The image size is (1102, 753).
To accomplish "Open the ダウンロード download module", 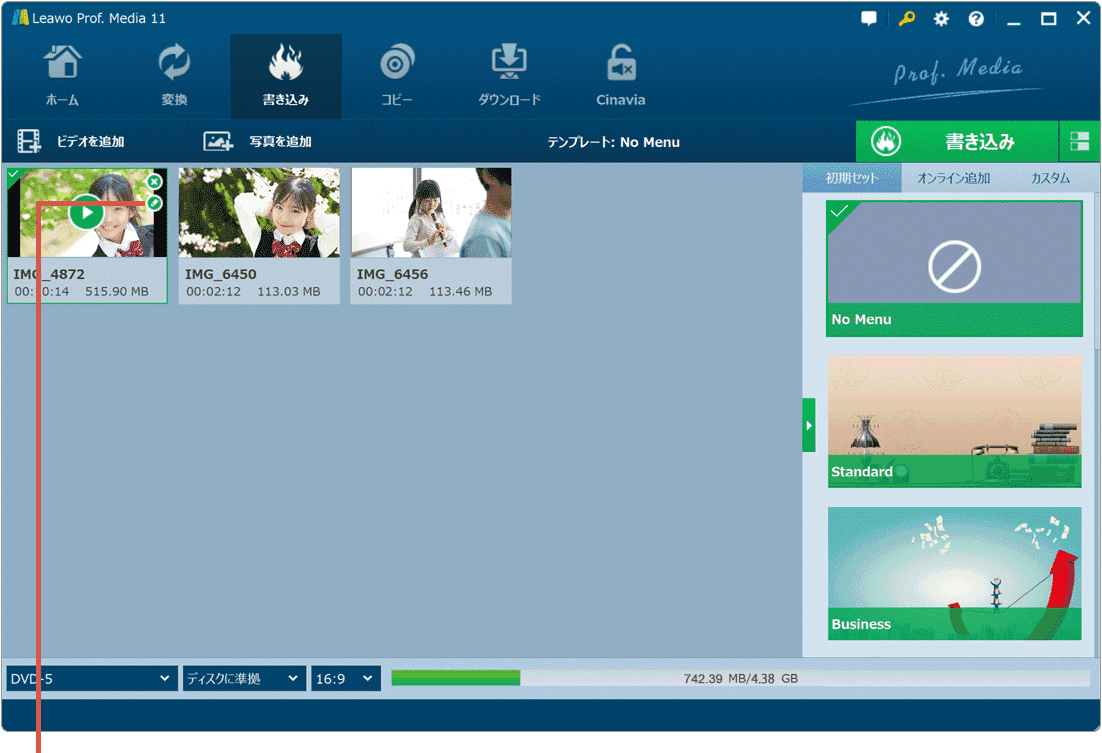I will 509,76.
